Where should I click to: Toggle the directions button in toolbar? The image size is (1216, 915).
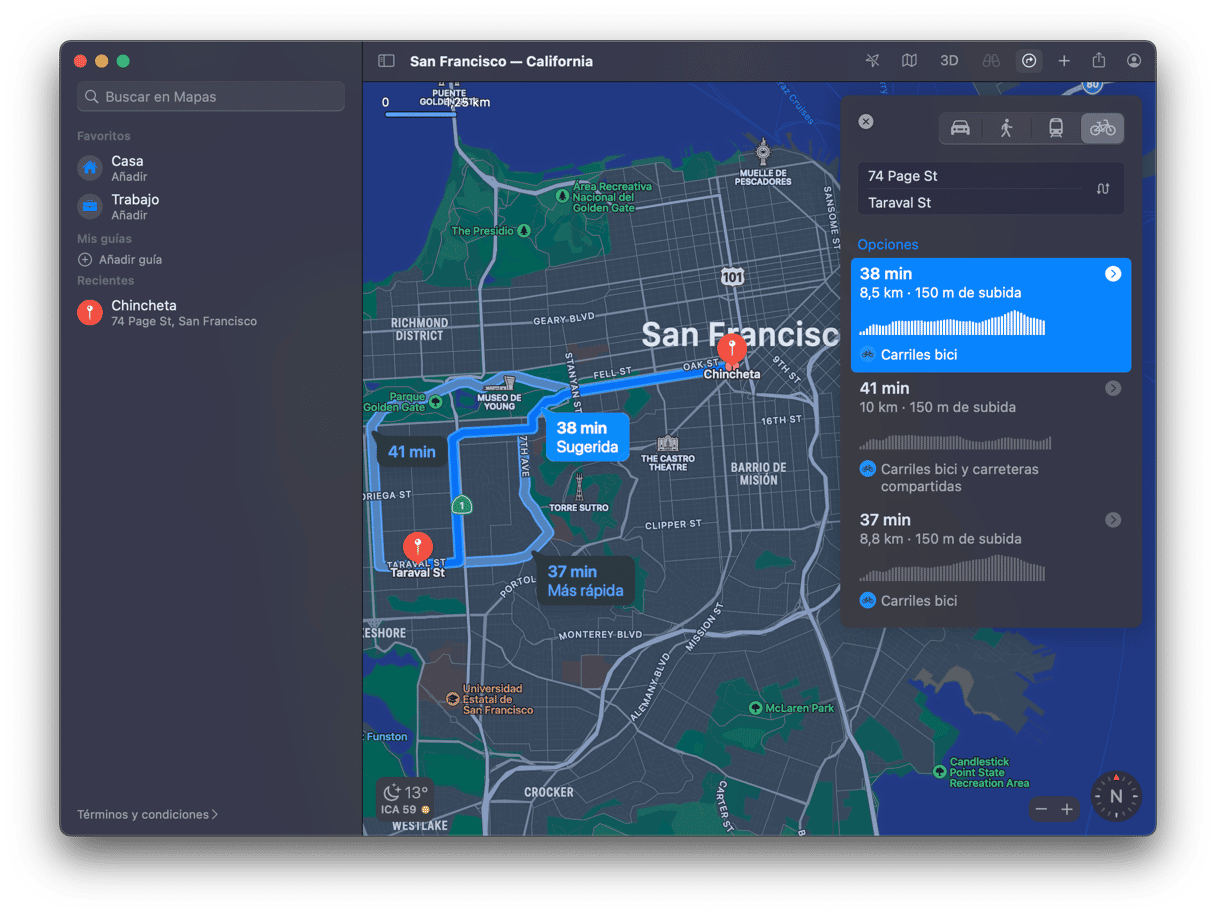(1029, 61)
